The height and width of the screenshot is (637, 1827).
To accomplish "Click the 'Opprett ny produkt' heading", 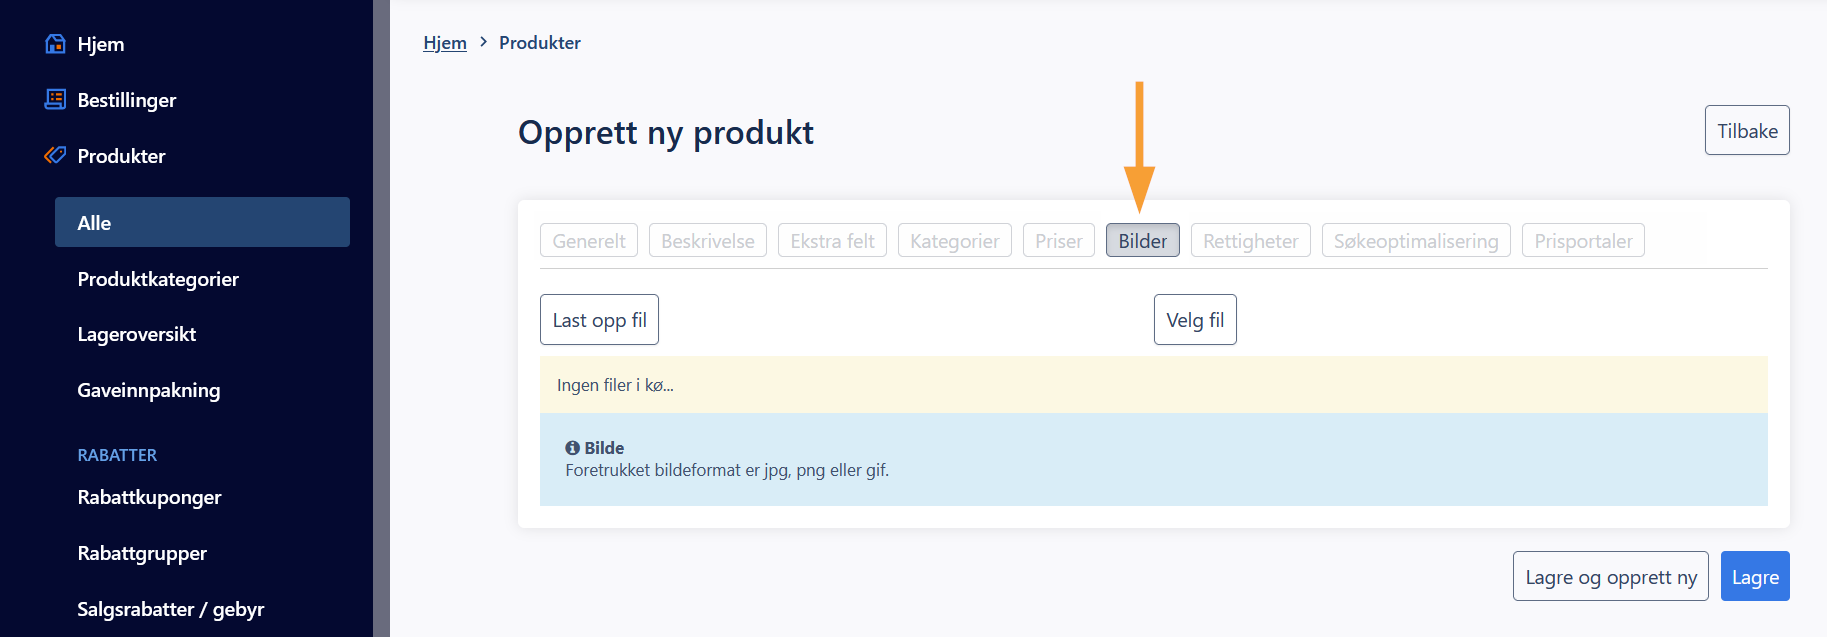I will [x=666, y=132].
